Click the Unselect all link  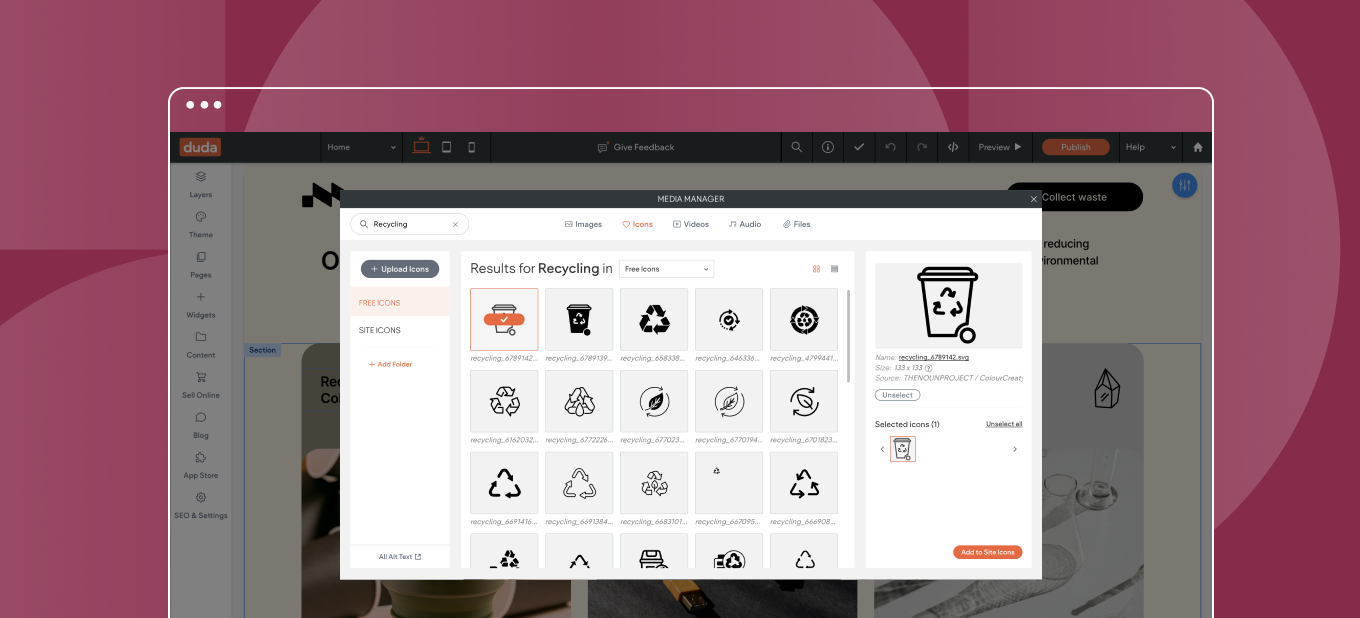tap(1004, 423)
